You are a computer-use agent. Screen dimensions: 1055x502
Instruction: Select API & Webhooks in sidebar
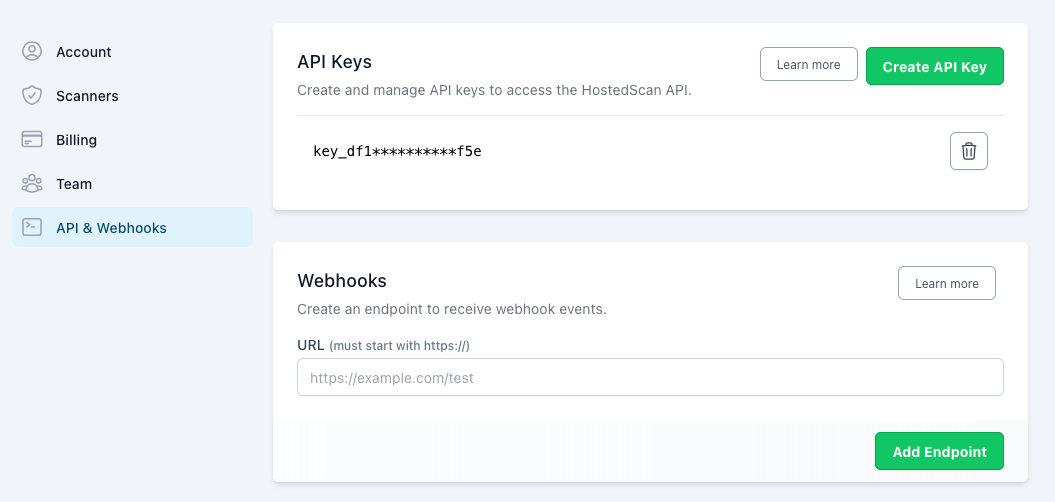[111, 228]
